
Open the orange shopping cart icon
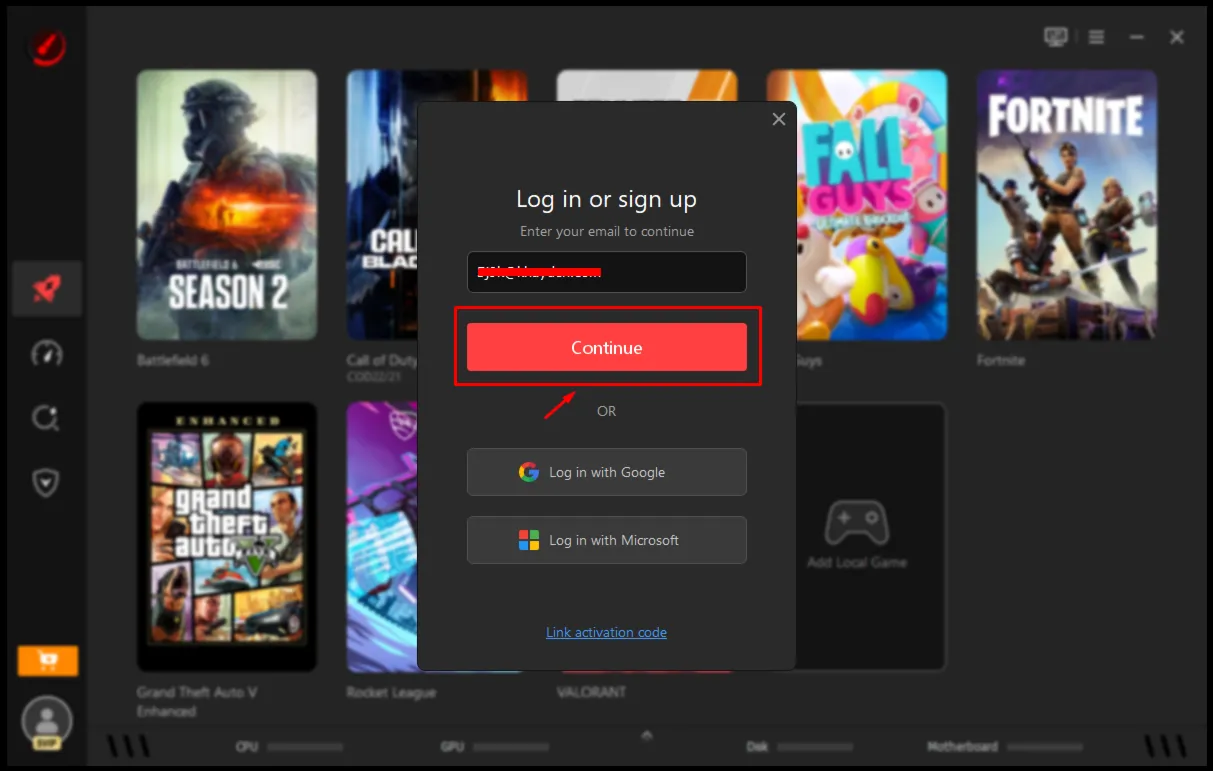[x=47, y=661]
